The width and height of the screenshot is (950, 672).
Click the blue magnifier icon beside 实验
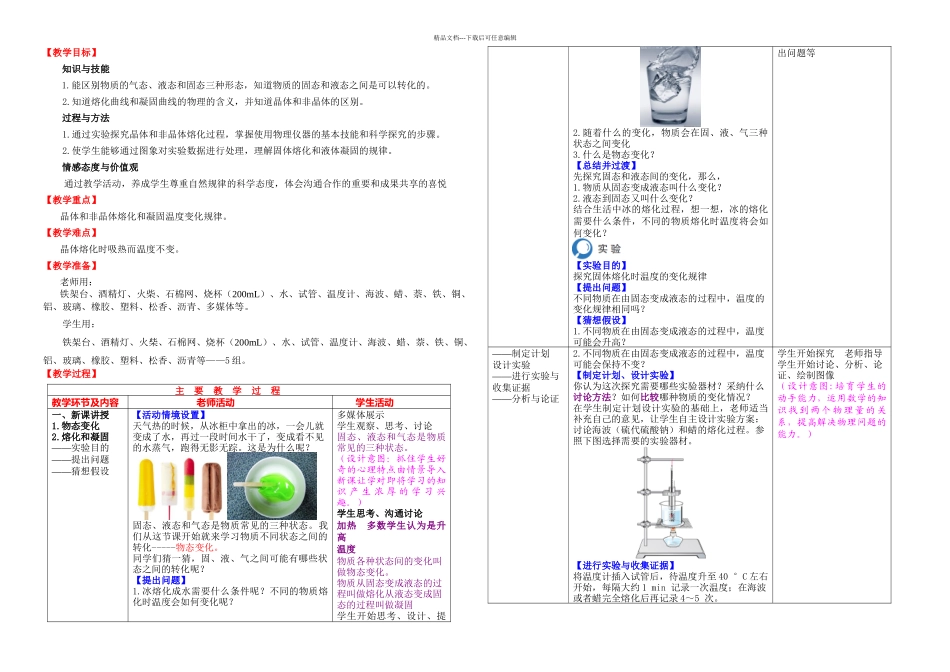[582, 248]
